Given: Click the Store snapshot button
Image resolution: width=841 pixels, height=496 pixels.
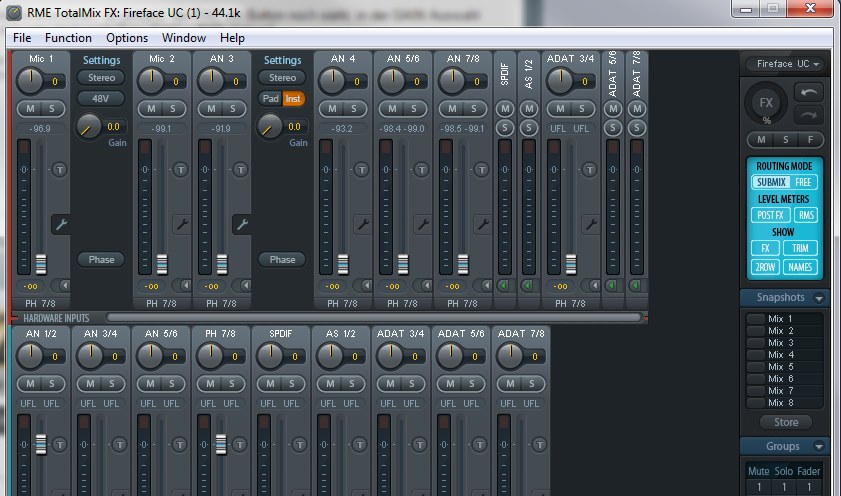Looking at the screenshot, I should click(x=786, y=423).
